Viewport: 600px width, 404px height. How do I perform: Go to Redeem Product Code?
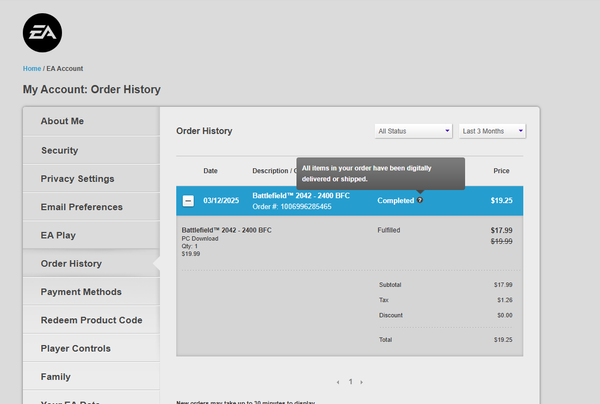[90, 320]
